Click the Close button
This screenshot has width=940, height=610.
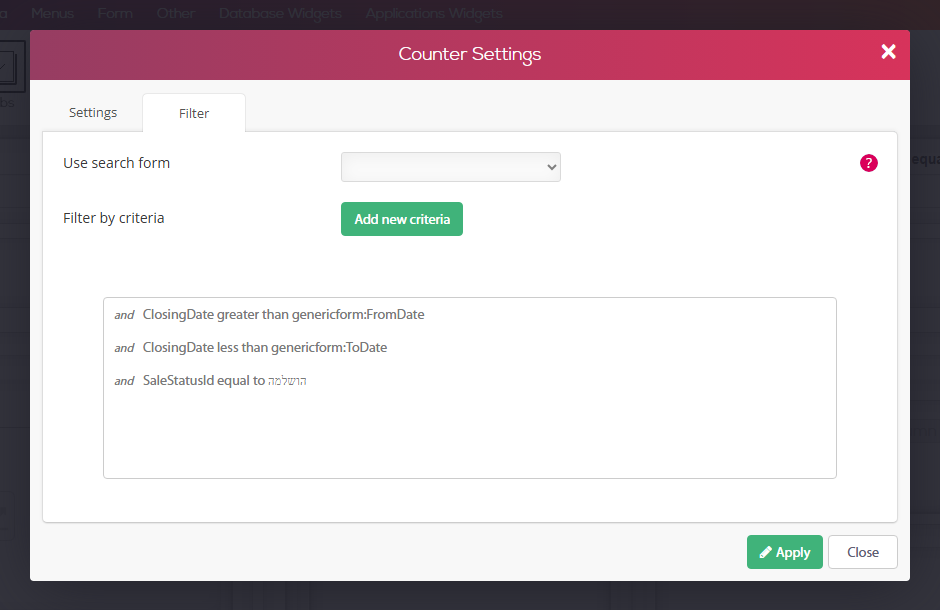coord(863,552)
